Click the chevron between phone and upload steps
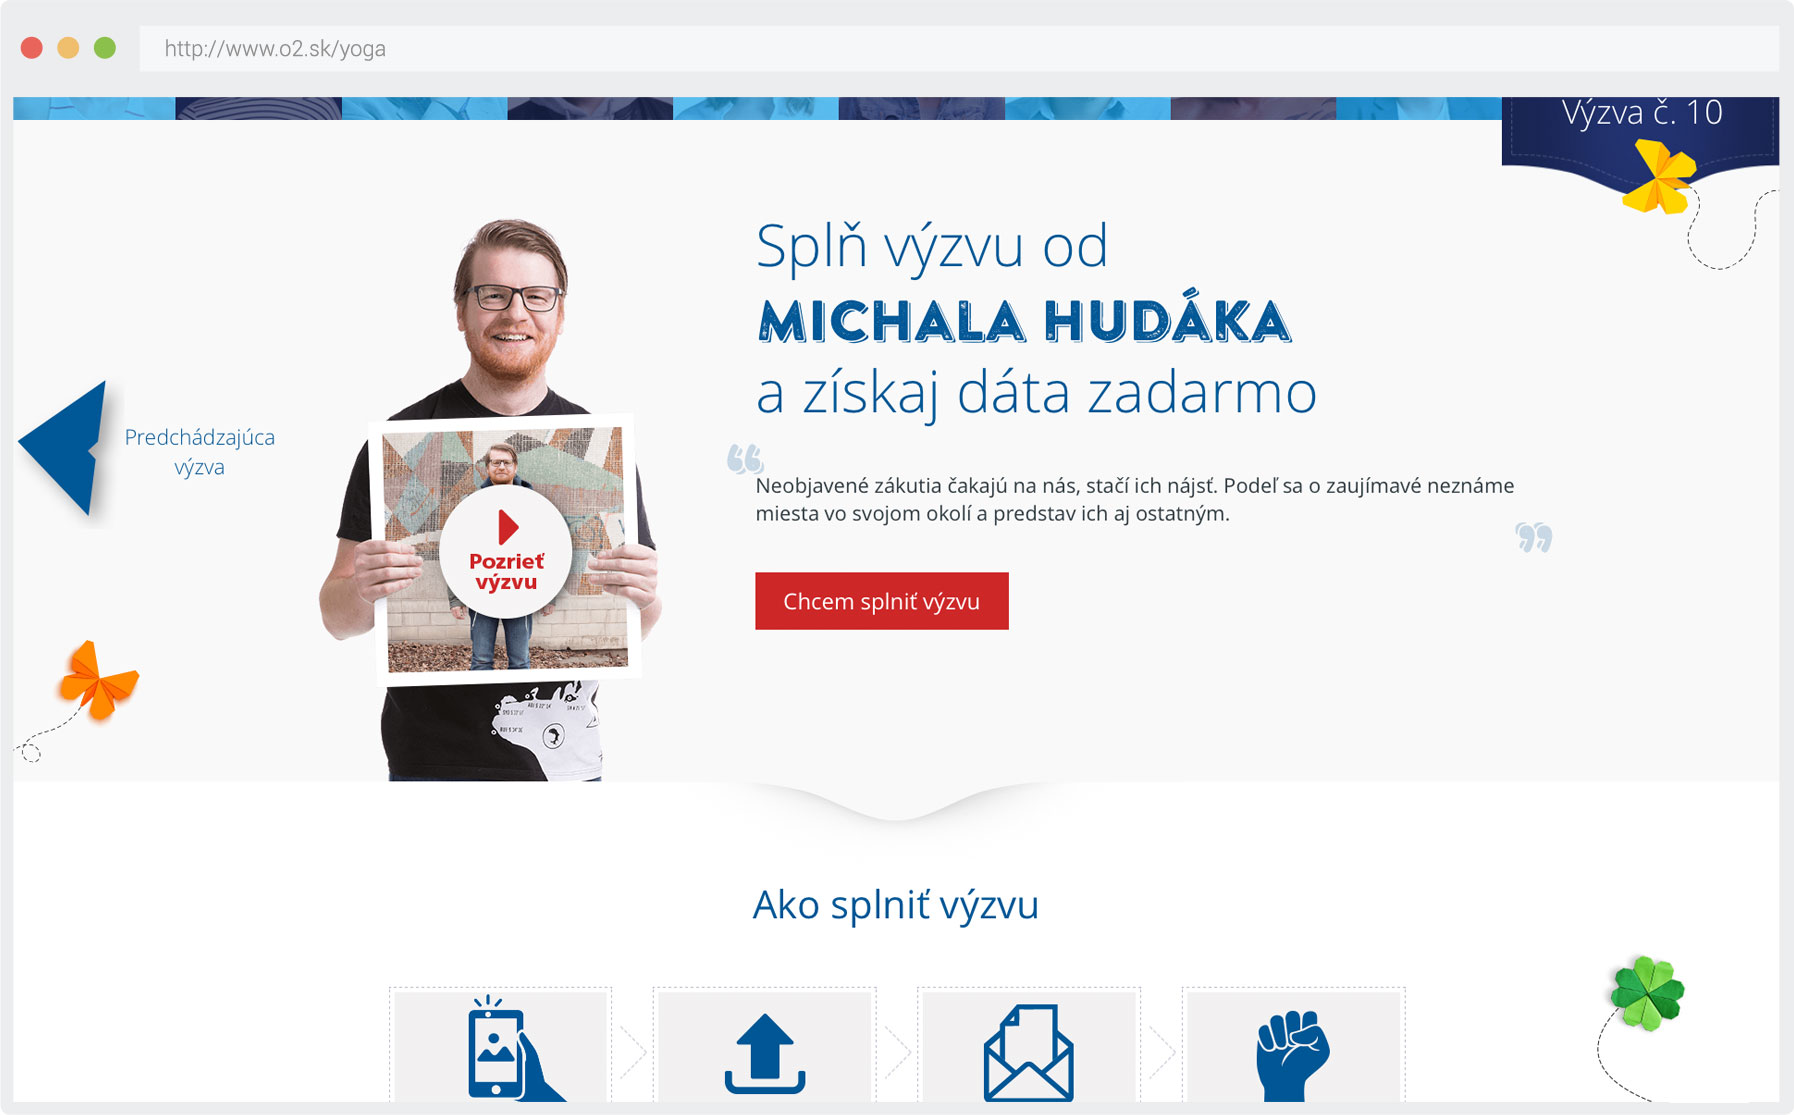The width and height of the screenshot is (1794, 1115). pos(633,1051)
